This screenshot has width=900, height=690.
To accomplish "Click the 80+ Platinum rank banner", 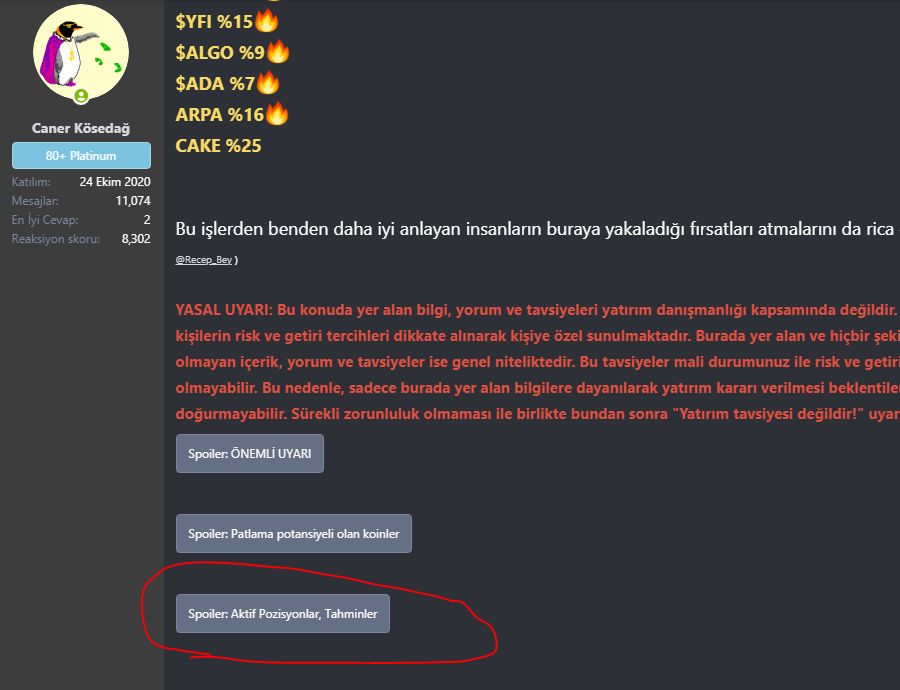I will 82,156.
